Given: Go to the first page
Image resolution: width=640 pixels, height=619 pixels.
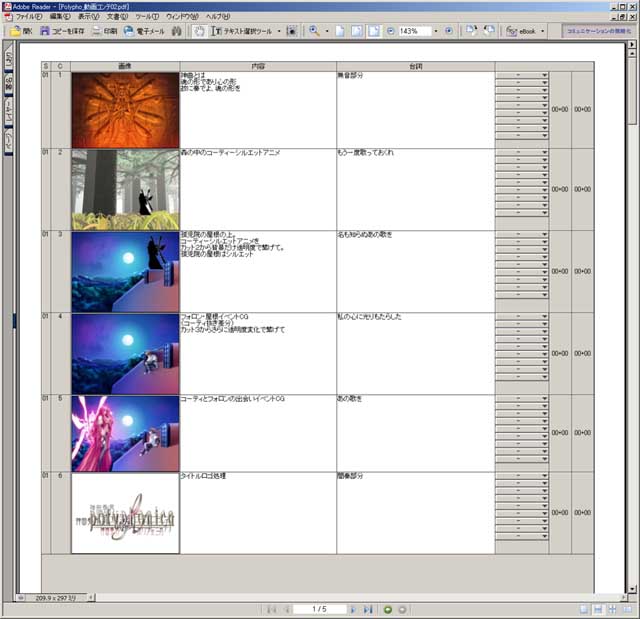Looking at the screenshot, I should (271, 610).
